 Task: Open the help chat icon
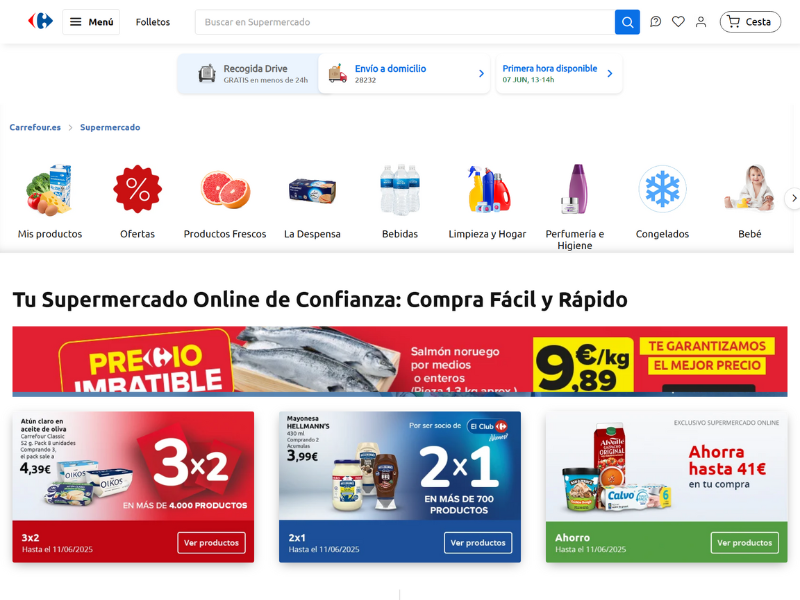(655, 22)
